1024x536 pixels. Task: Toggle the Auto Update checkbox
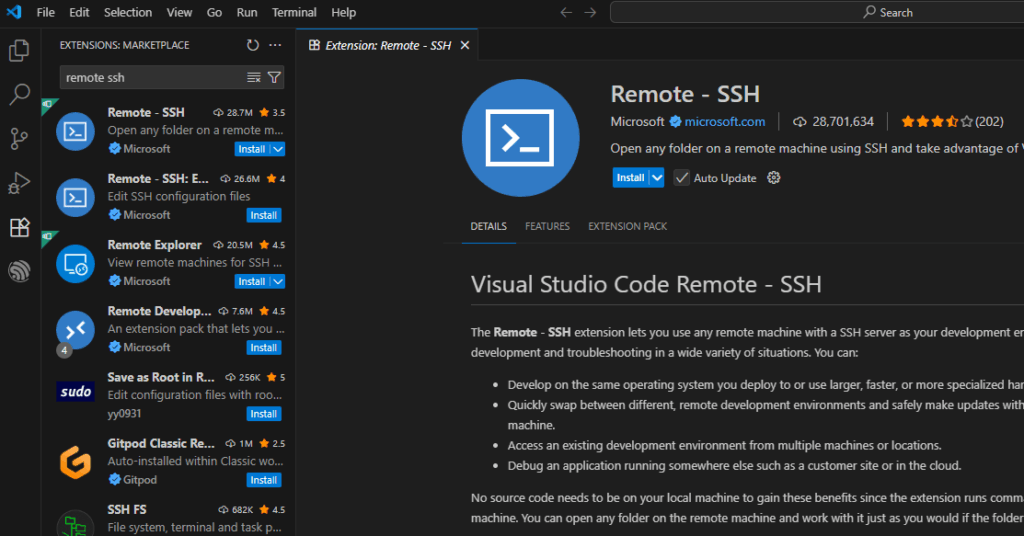681,178
